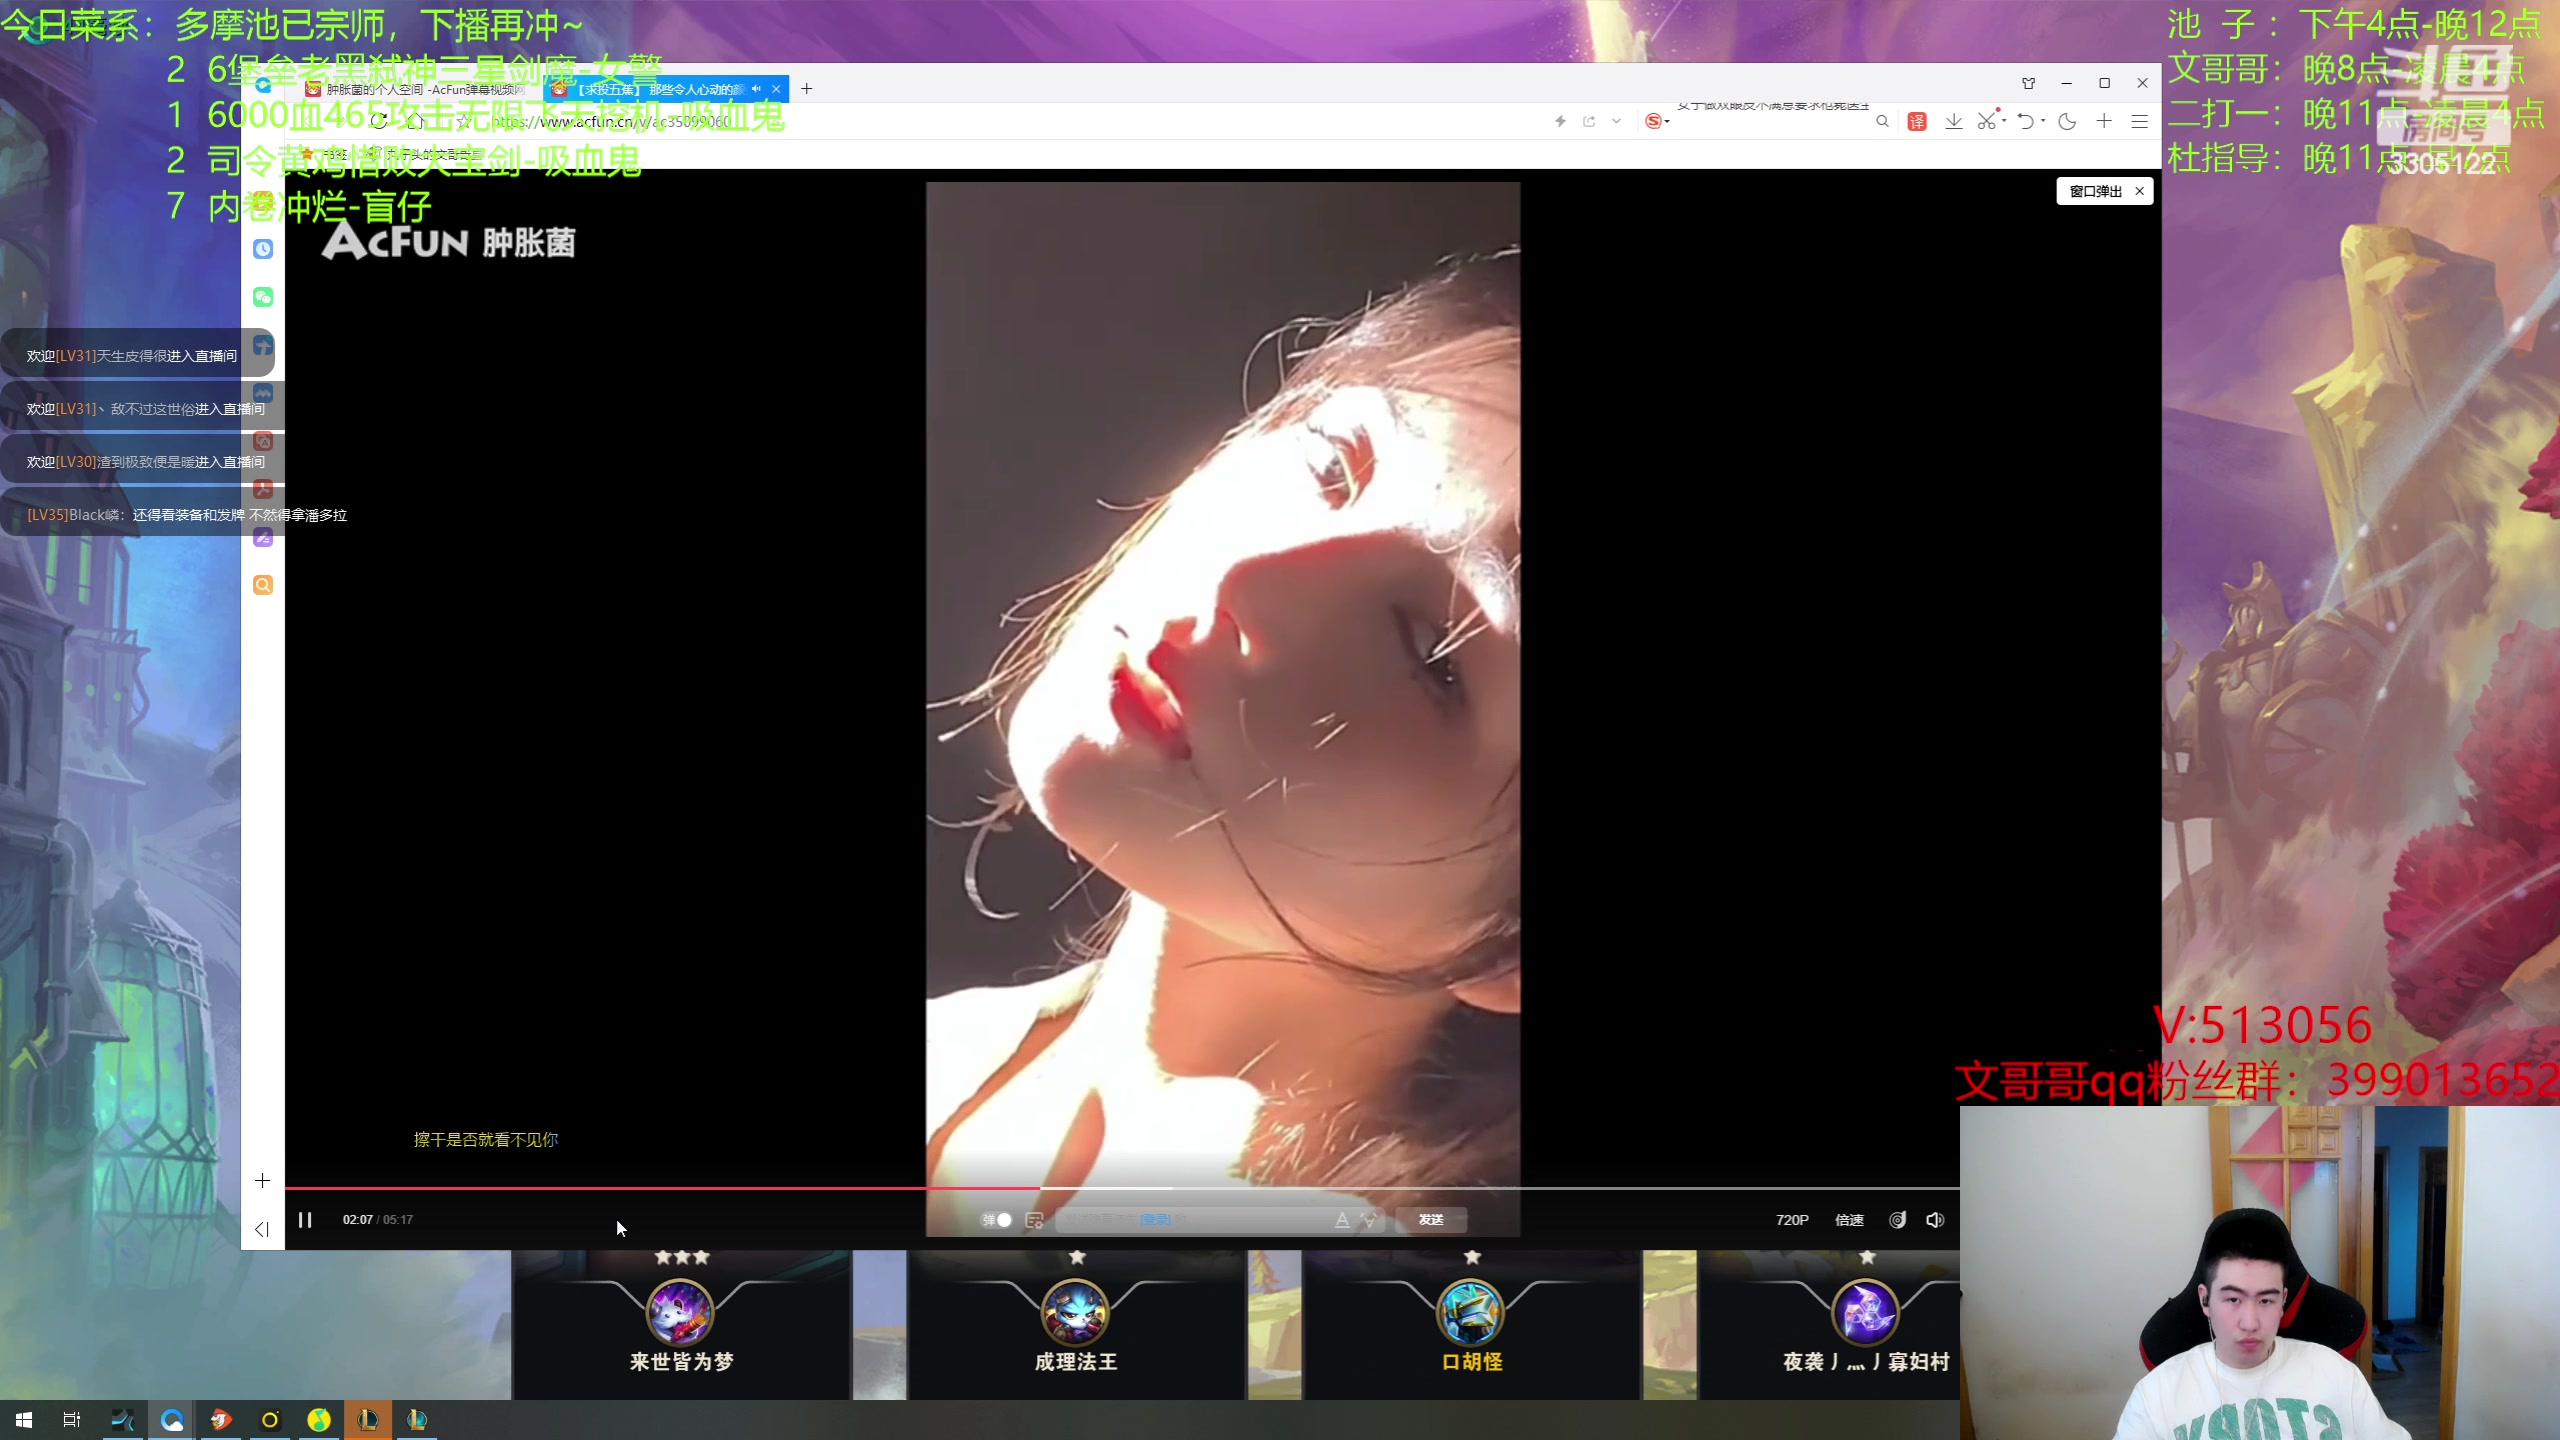Mute the video player volume
The image size is (2560, 1440).
coord(1935,1219)
